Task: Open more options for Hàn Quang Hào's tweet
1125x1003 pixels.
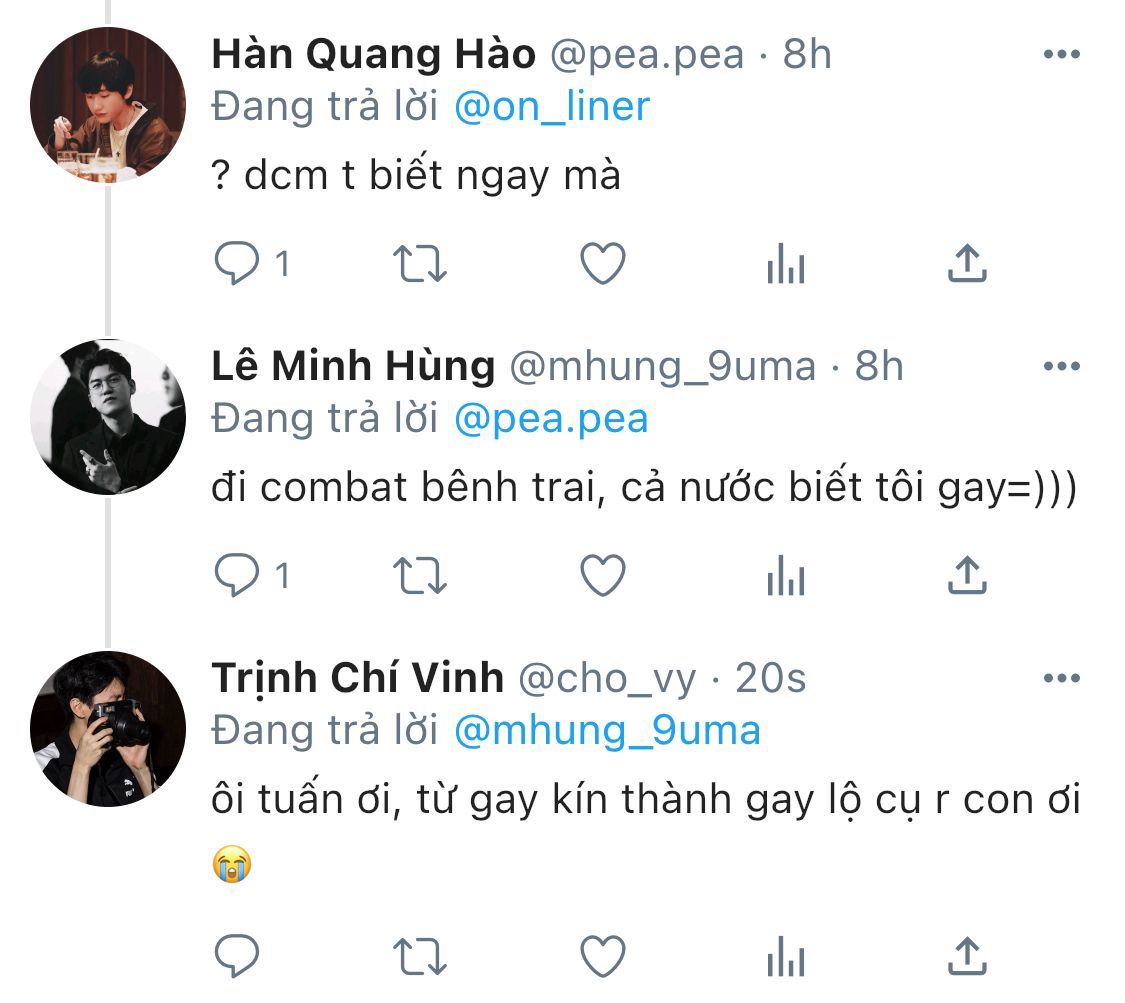Action: (x=1061, y=54)
